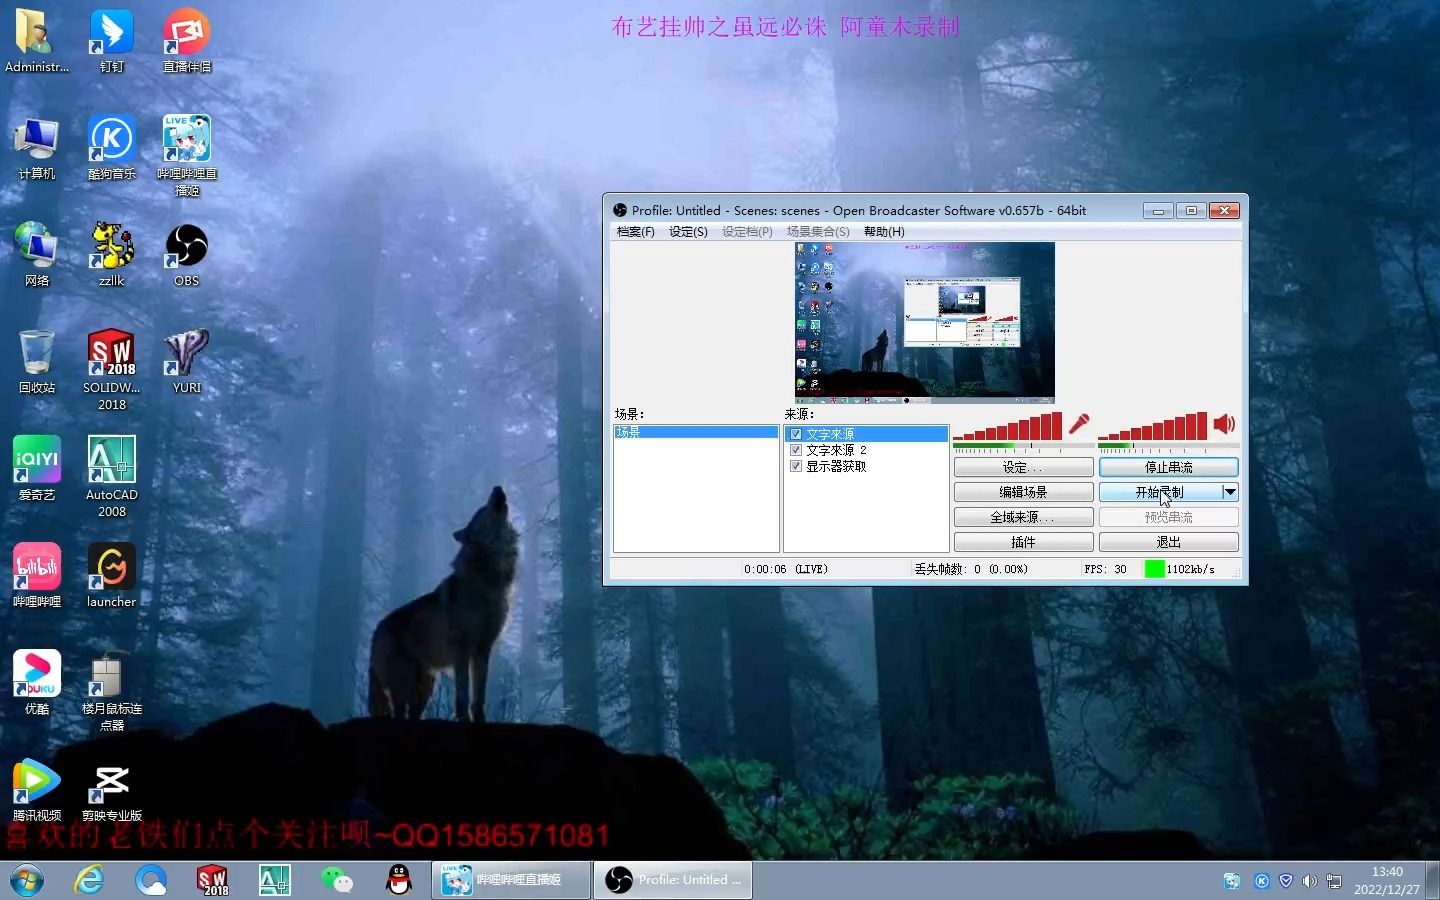Image resolution: width=1440 pixels, height=900 pixels.
Task: Click the 停止串流 button
Action: click(x=1168, y=467)
